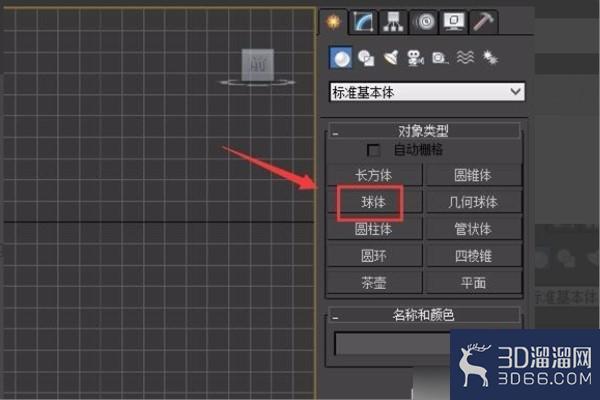The height and width of the screenshot is (400, 600).
Task: Select the Lights category icon
Action: [391, 58]
